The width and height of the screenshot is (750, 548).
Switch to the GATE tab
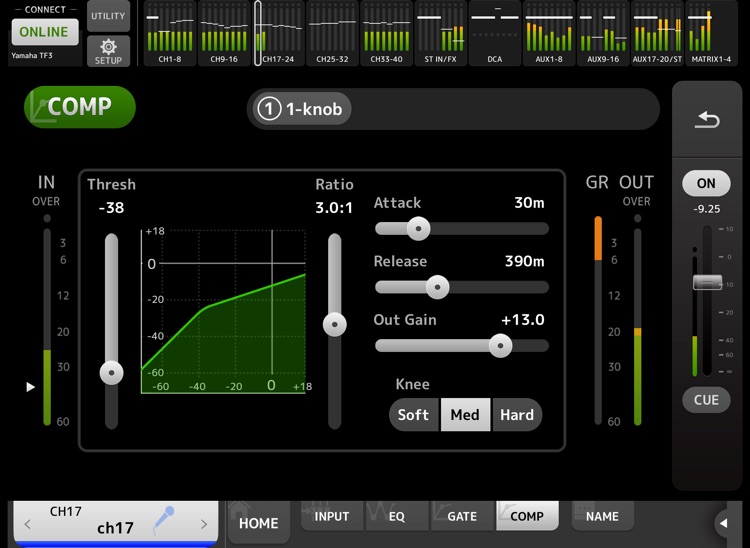pyautogui.click(x=462, y=516)
